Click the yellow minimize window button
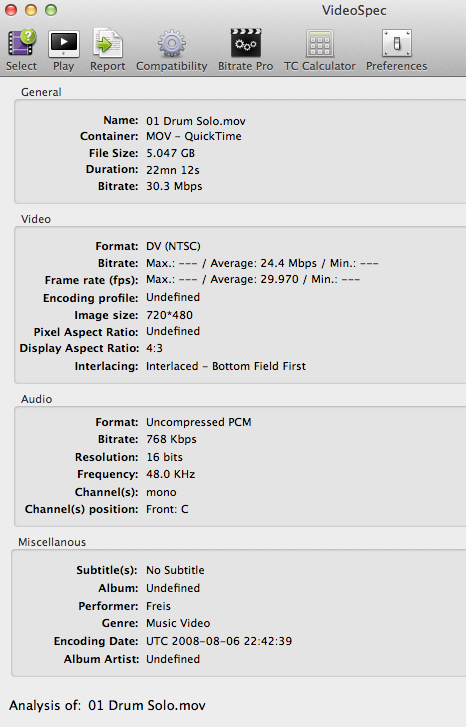This screenshot has width=466, height=727. (x=31, y=10)
